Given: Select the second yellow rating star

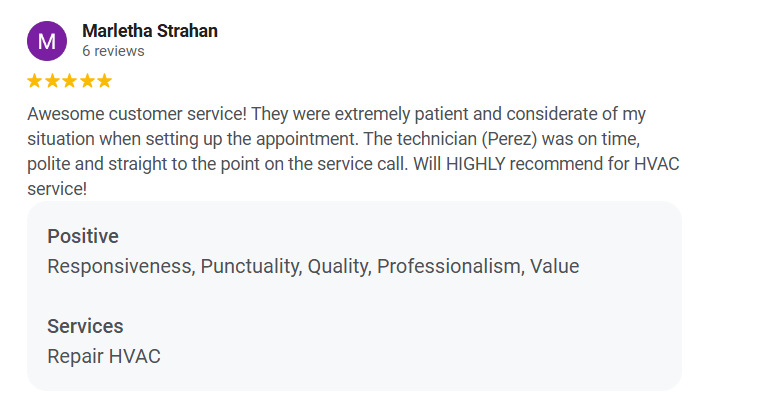Looking at the screenshot, I should click(52, 81).
